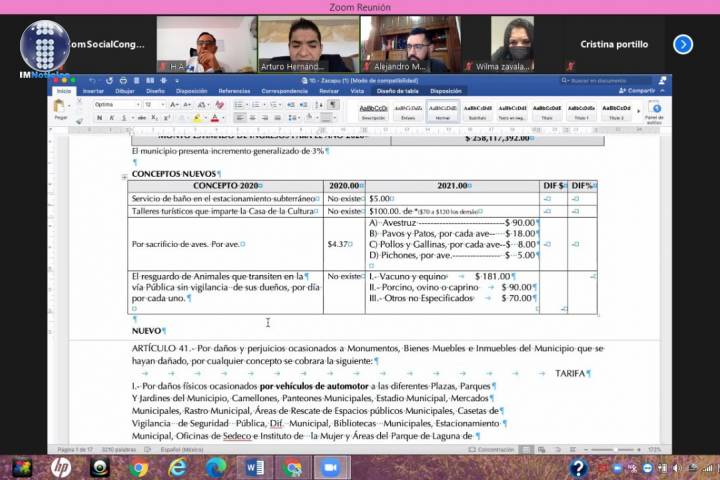Show next Zoom participants with blue arrow

click(683, 45)
